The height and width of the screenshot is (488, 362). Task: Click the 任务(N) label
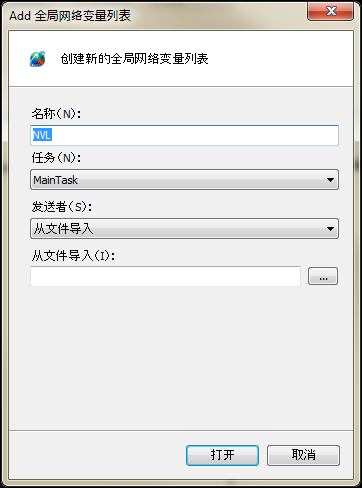56,158
